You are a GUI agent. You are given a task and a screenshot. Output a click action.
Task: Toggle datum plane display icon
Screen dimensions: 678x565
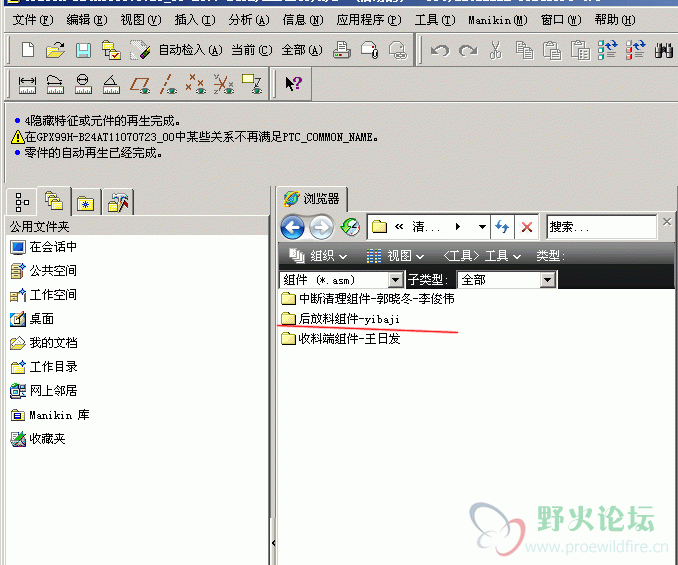point(140,84)
